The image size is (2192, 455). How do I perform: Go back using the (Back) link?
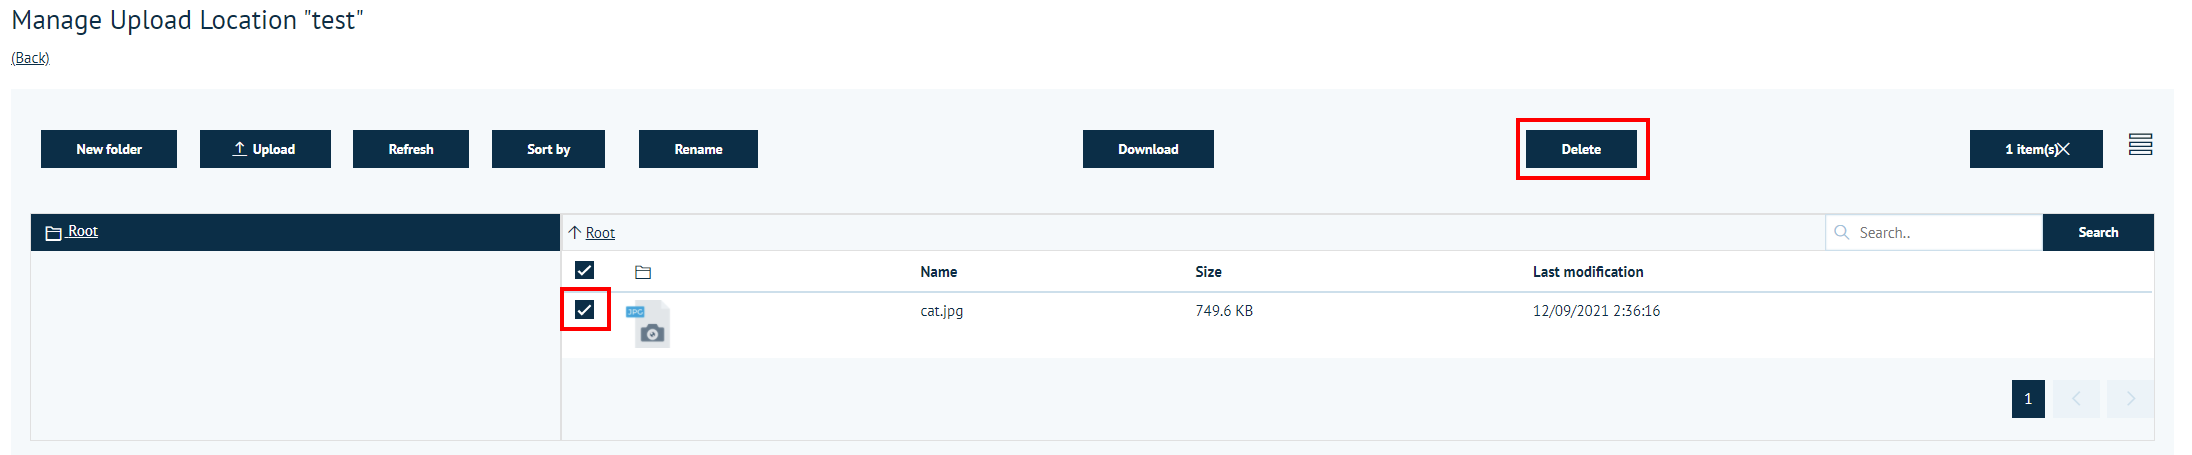point(30,58)
